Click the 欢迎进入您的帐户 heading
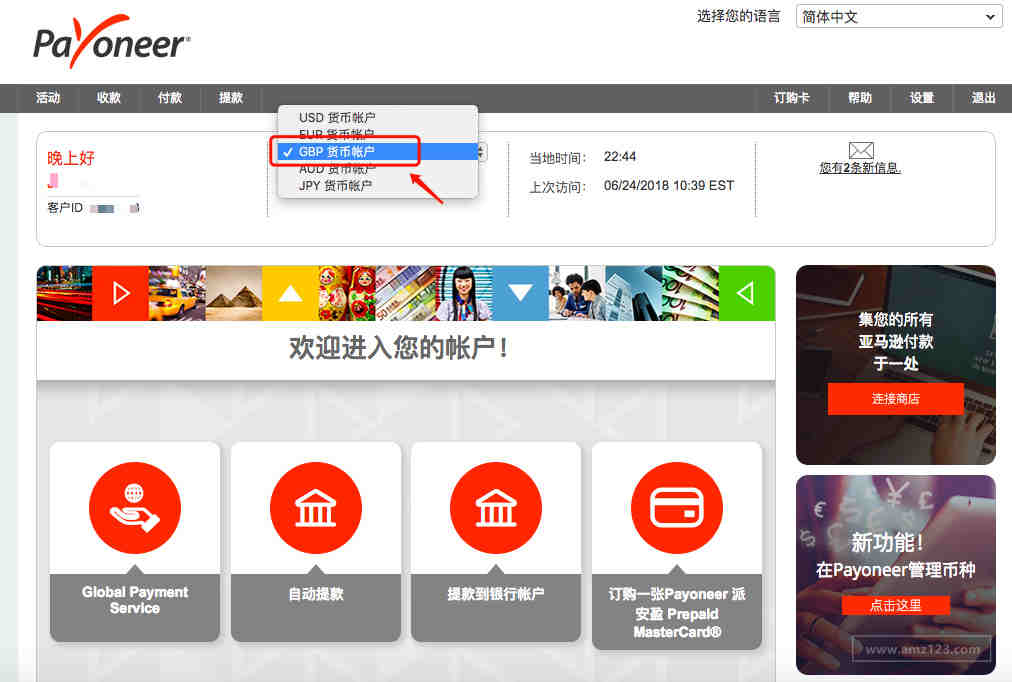Screen dimensions: 1012x682 [x=398, y=348]
